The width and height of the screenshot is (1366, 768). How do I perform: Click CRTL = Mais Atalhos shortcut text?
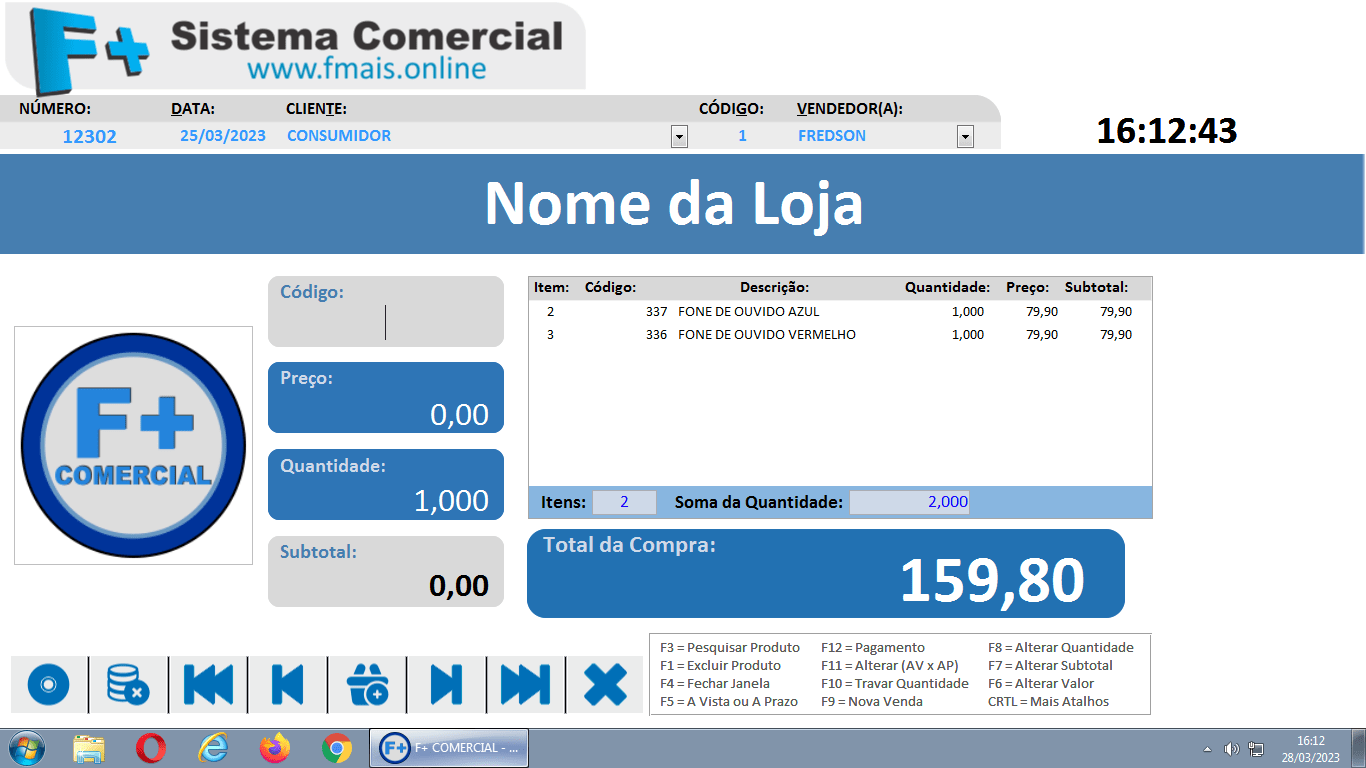point(1048,702)
